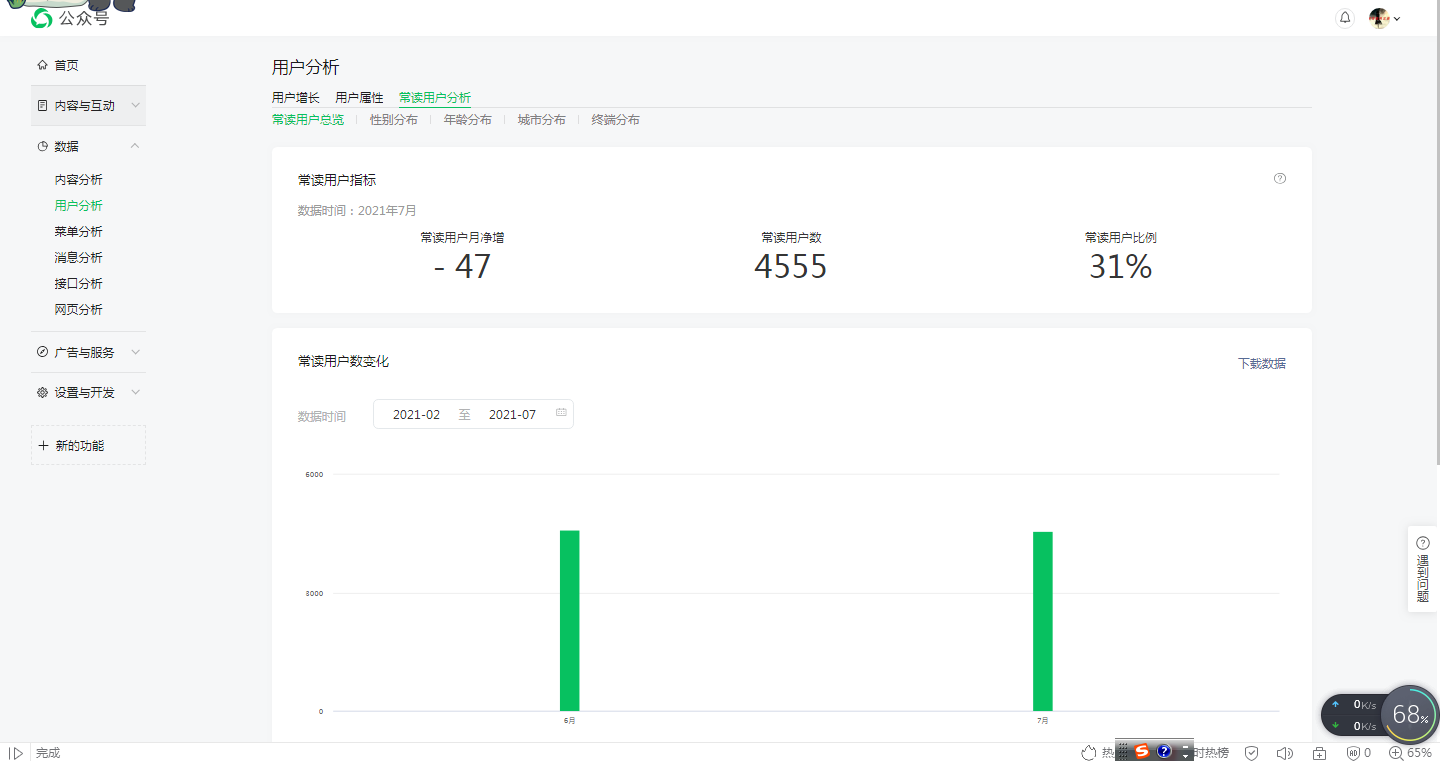Expand the 广告与服务 sidebar section
Screen dimensions: 1440x761
pyautogui.click(x=88, y=352)
